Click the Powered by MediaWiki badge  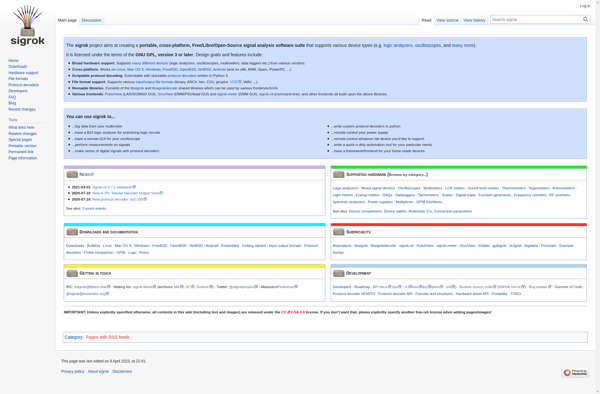(x=575, y=372)
